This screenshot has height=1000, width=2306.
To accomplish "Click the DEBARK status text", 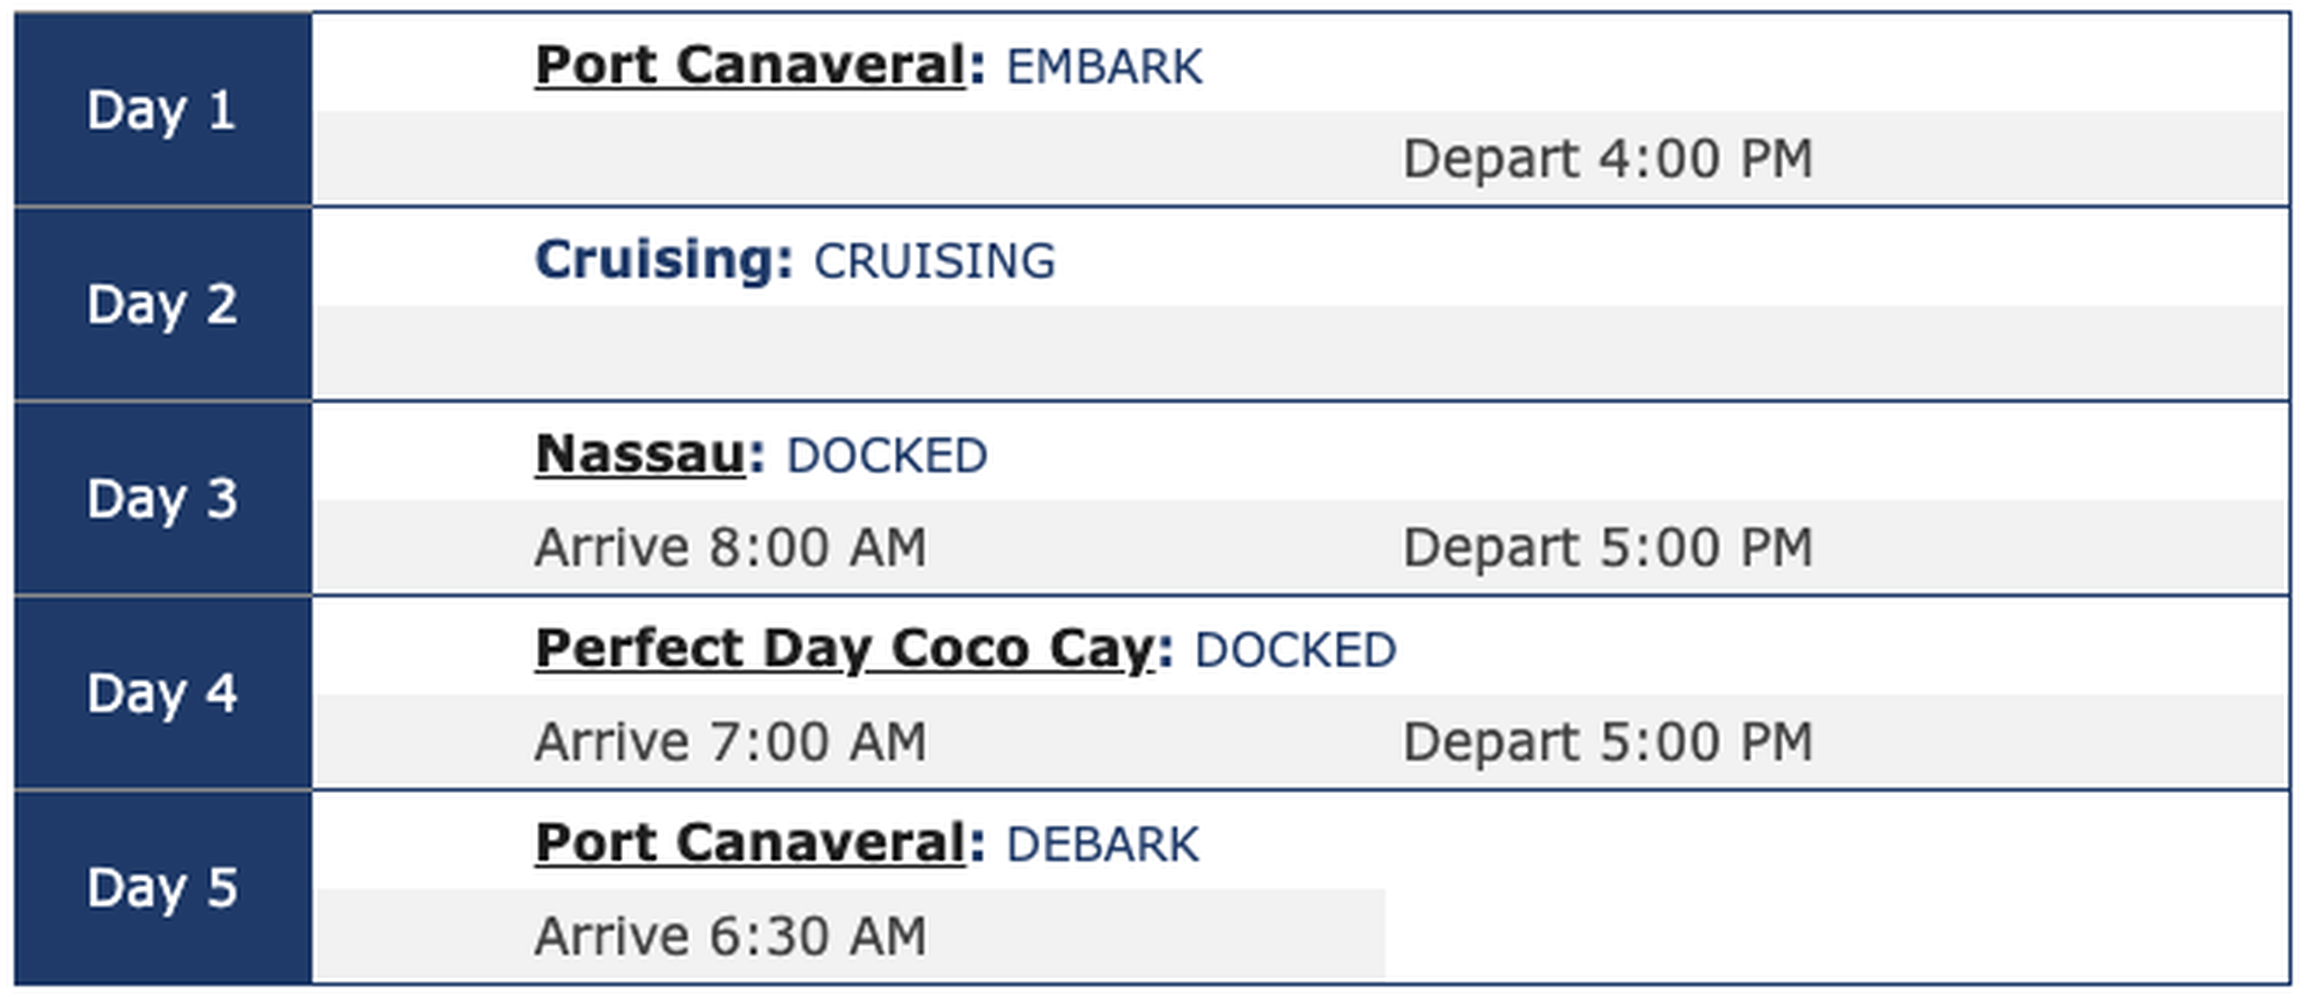I will click(x=1102, y=845).
